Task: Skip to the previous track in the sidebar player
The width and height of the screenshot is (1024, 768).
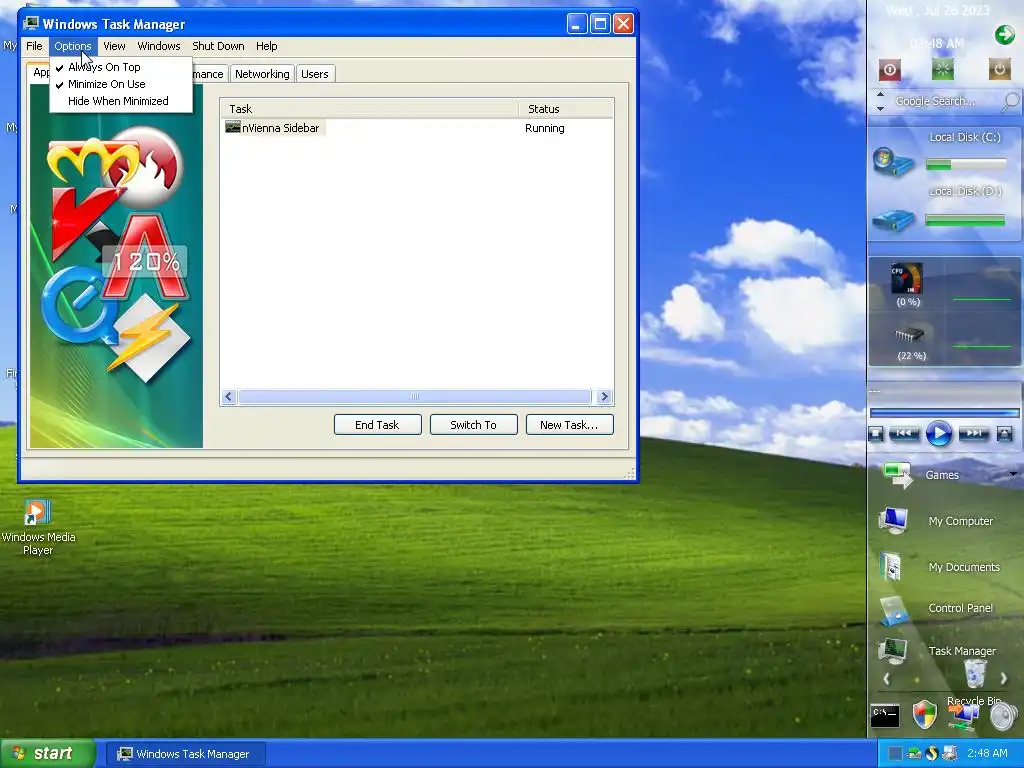Action: coord(904,433)
